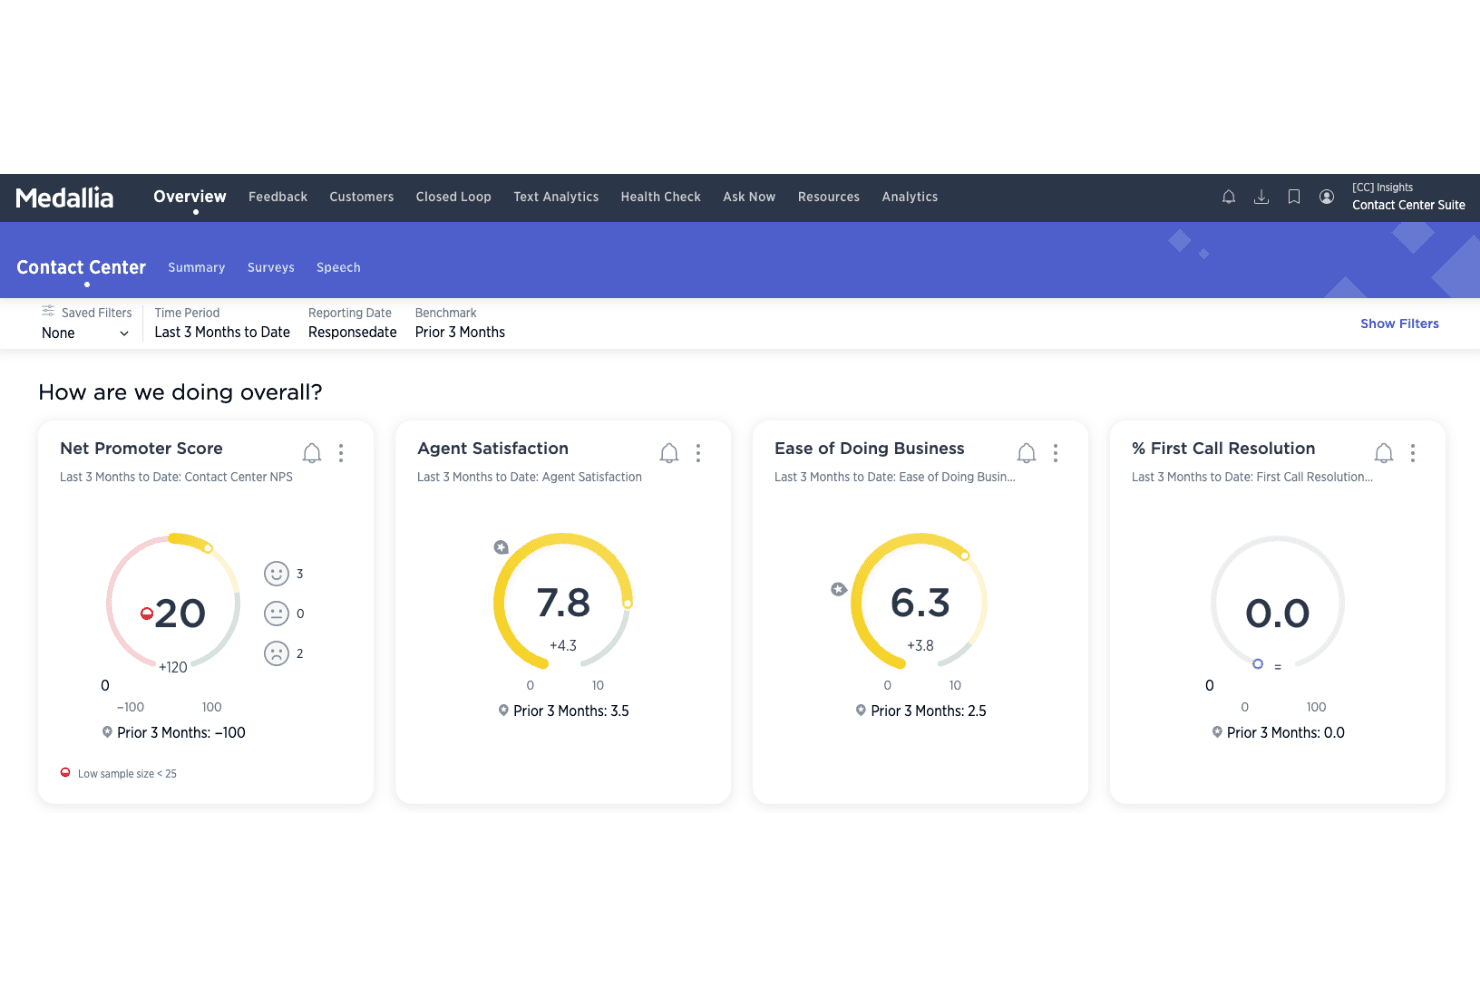1480x987 pixels.
Task: Change Benchmark Prior 3 Months selector
Action: 460,332
